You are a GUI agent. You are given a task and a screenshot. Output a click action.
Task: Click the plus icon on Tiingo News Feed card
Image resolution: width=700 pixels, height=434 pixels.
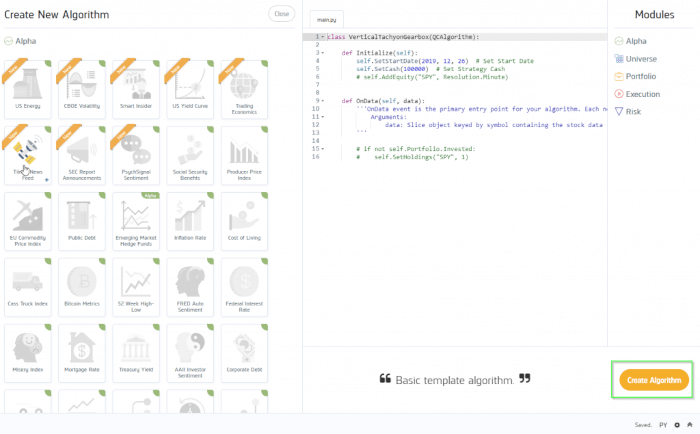(x=46, y=180)
